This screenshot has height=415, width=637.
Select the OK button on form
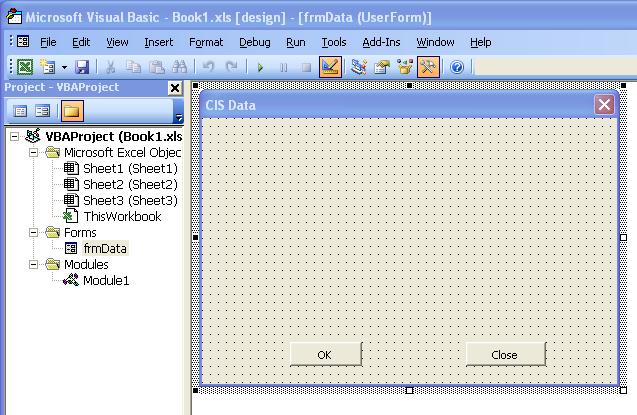pyautogui.click(x=324, y=354)
